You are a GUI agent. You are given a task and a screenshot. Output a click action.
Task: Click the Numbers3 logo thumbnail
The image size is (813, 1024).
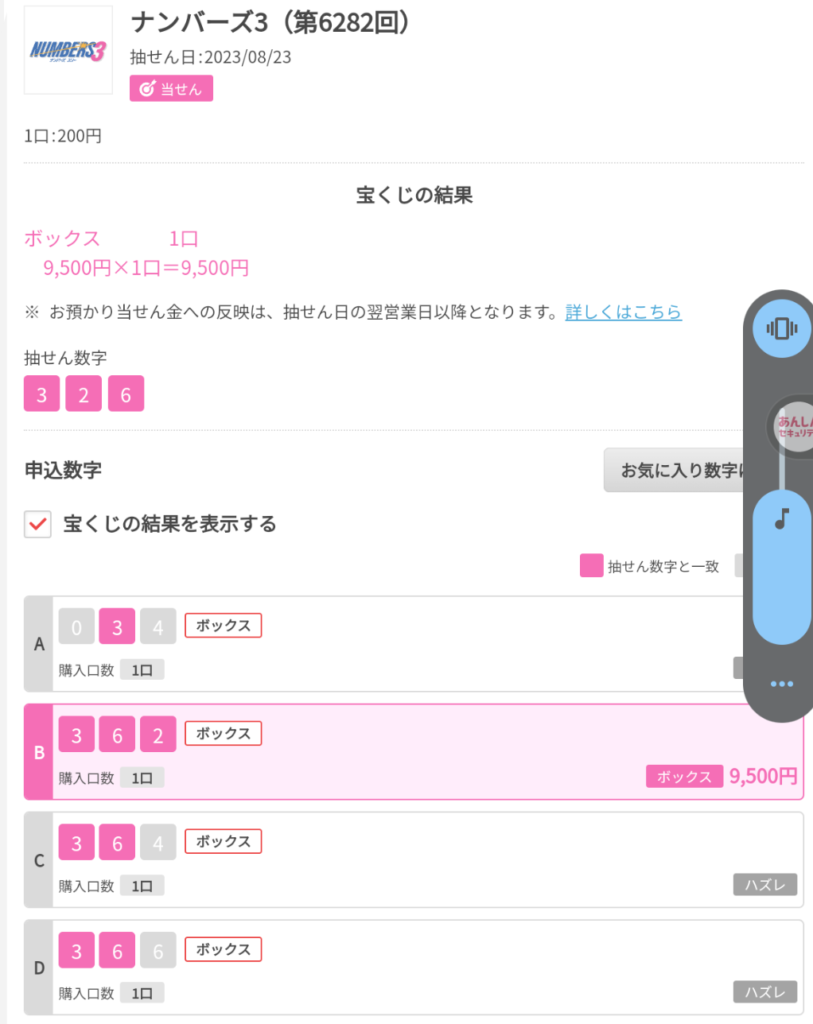(x=68, y=50)
